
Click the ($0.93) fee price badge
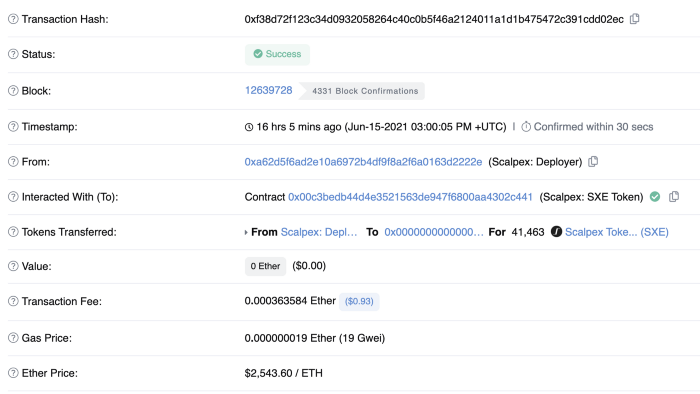pos(359,302)
